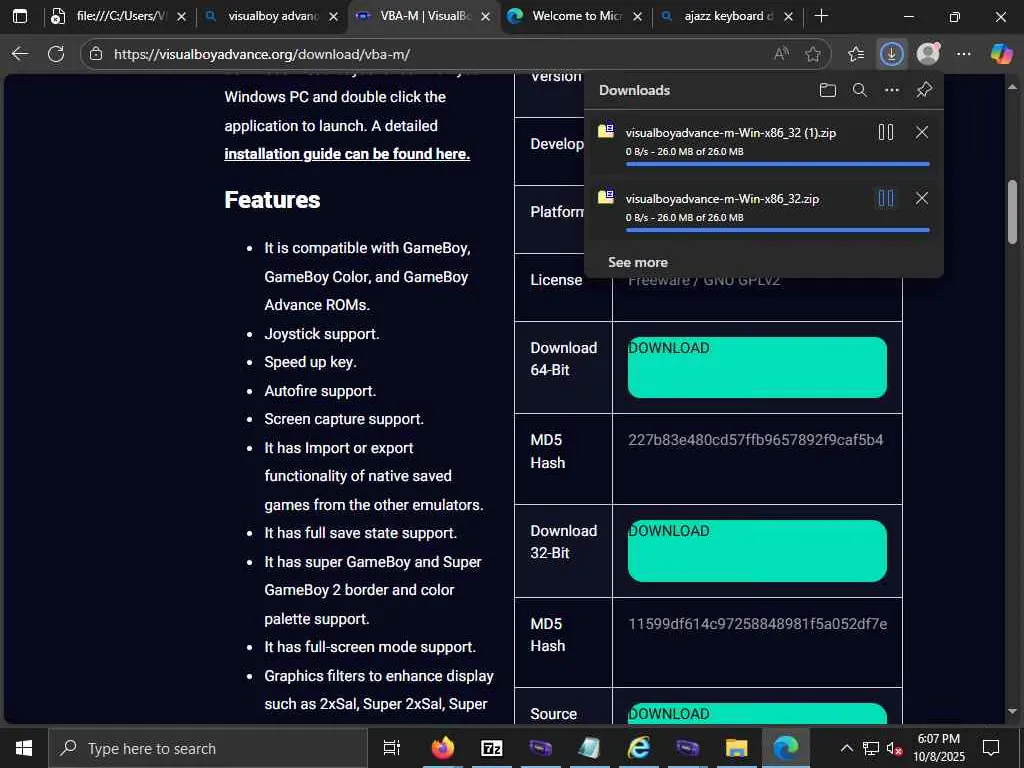Switch to ajazz keyboard search tab
This screenshot has width=1024, height=768.
[x=728, y=16]
